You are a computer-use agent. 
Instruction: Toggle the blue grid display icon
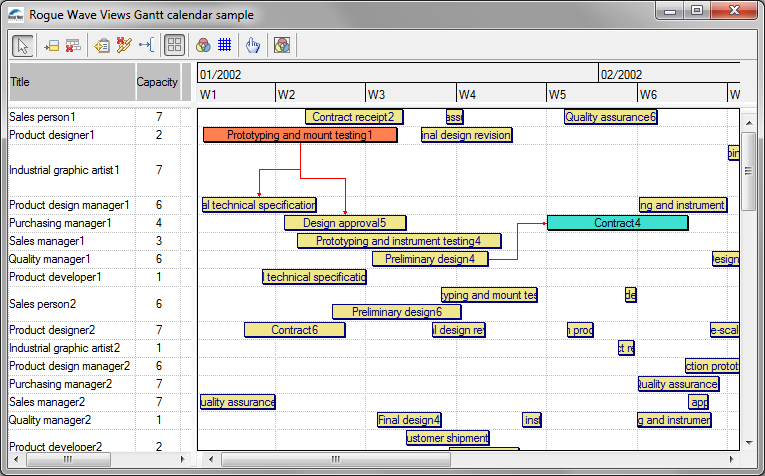[225, 45]
